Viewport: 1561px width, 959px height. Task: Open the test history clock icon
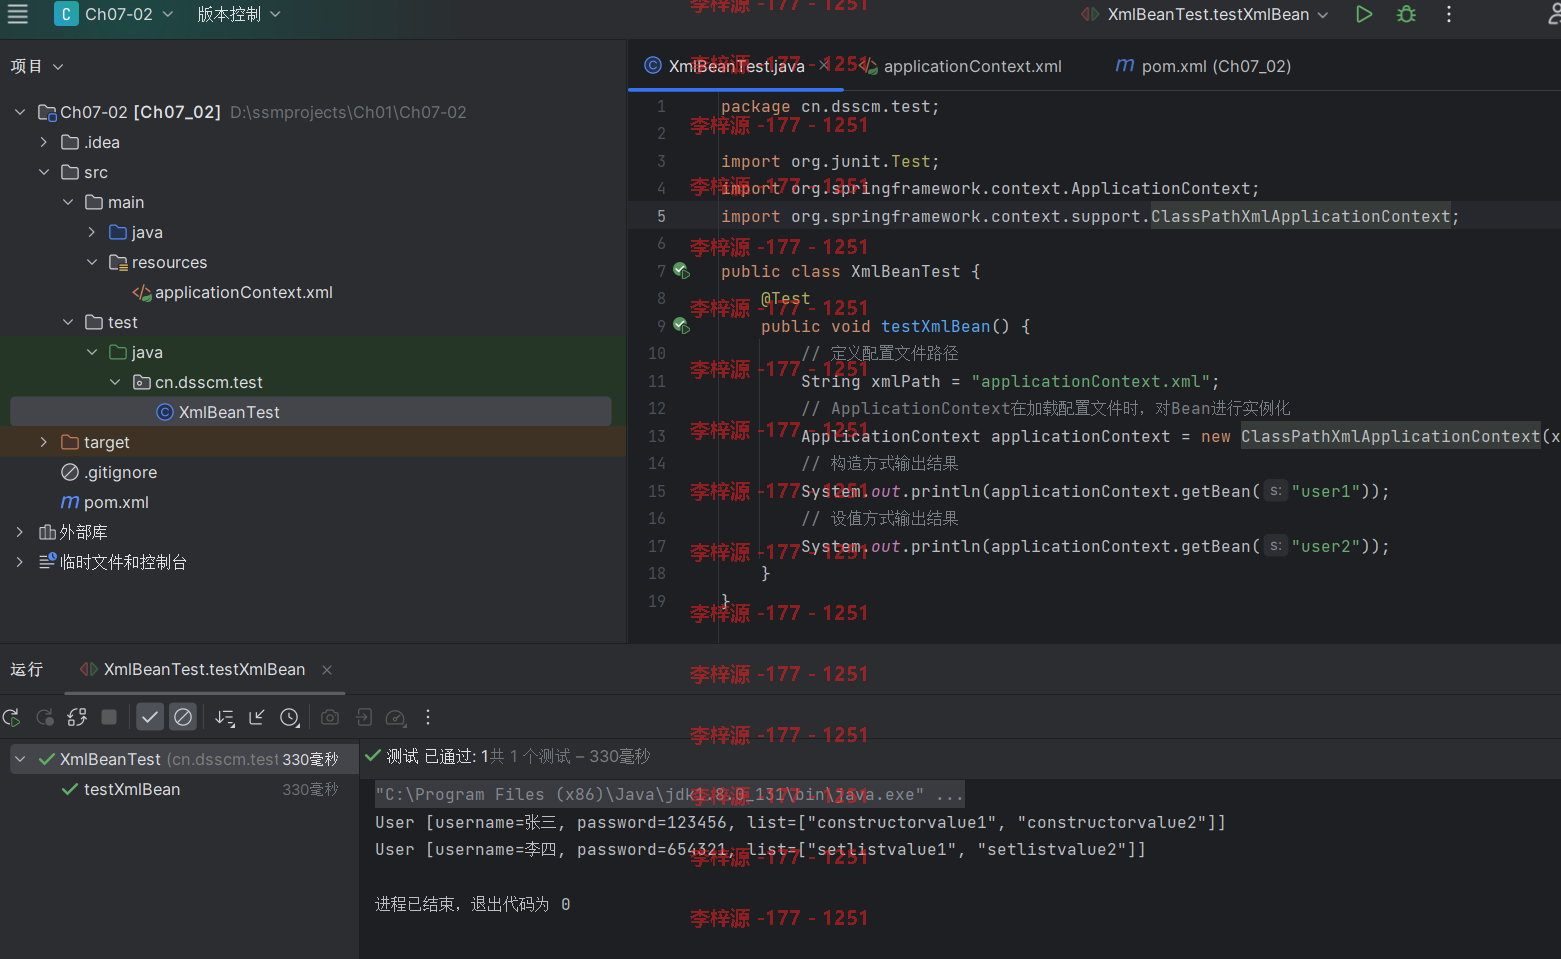(290, 717)
